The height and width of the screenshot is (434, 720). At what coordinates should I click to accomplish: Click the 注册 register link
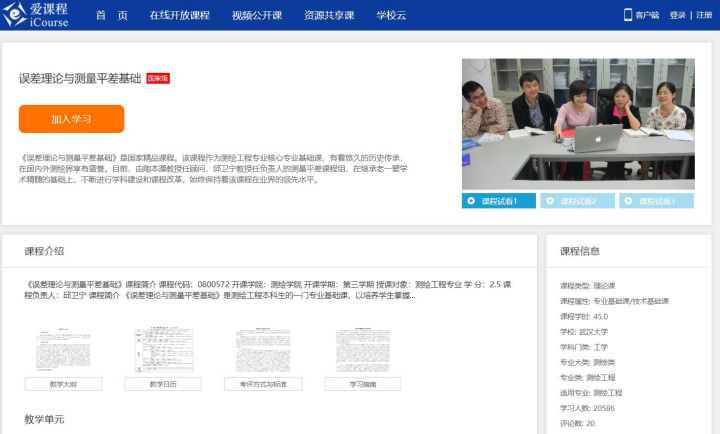pyautogui.click(x=704, y=15)
